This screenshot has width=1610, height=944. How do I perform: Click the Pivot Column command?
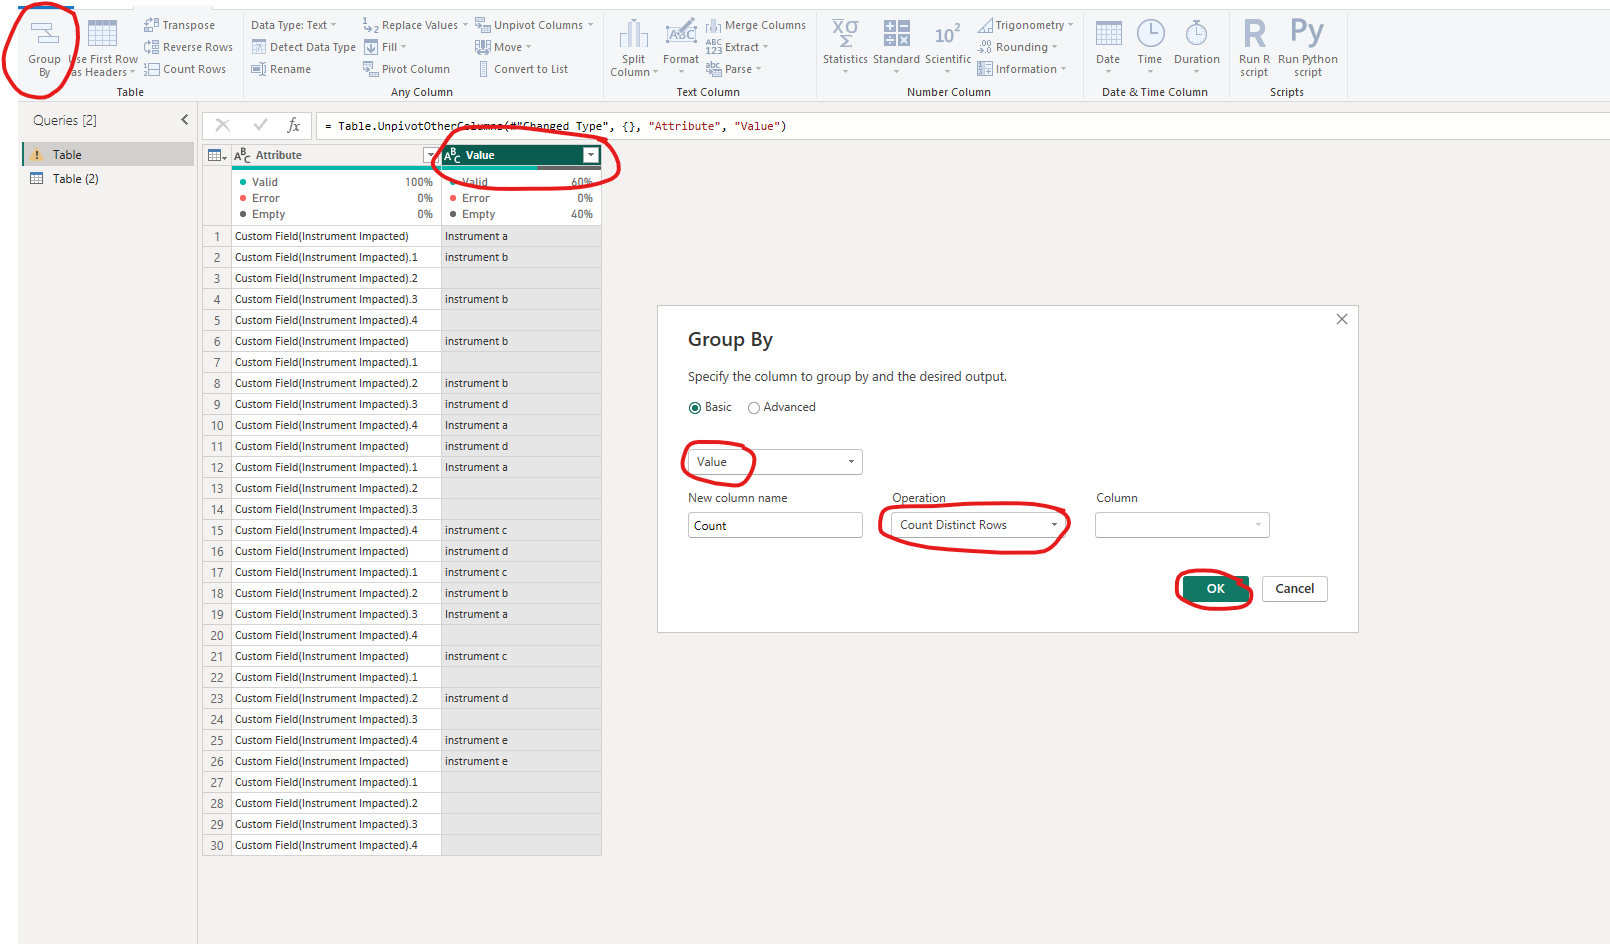coord(407,69)
